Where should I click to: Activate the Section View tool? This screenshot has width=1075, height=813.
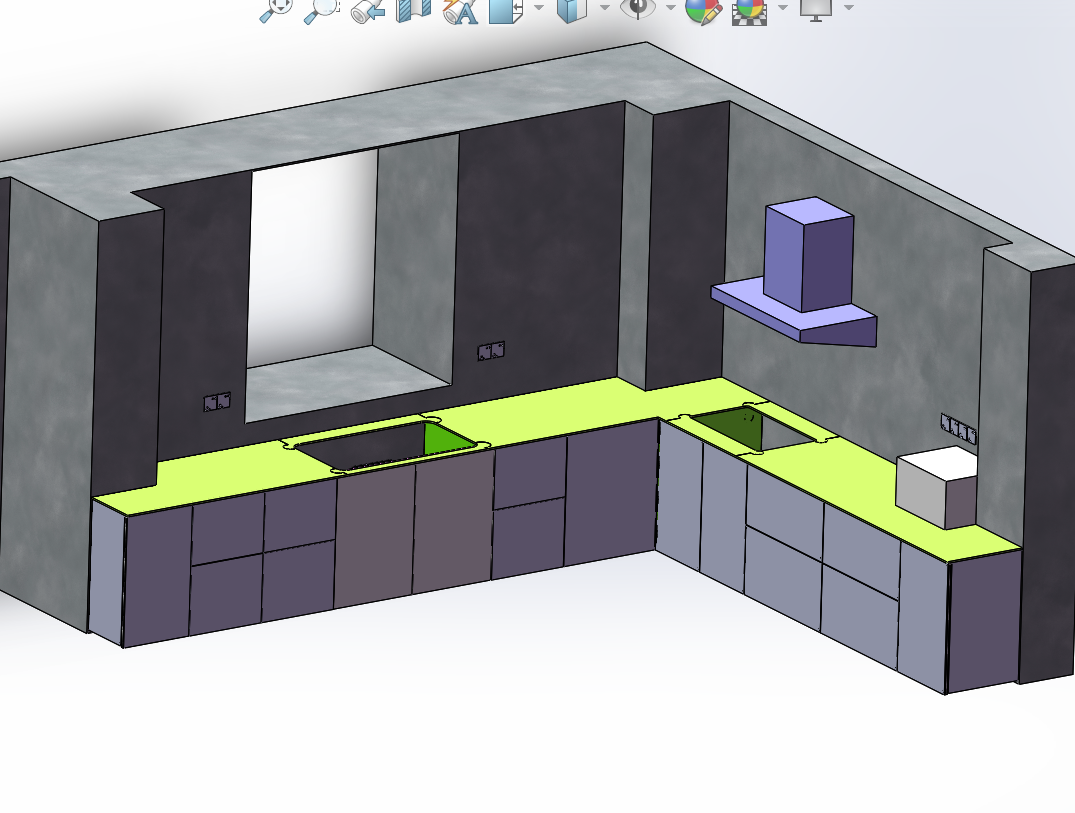click(x=414, y=10)
